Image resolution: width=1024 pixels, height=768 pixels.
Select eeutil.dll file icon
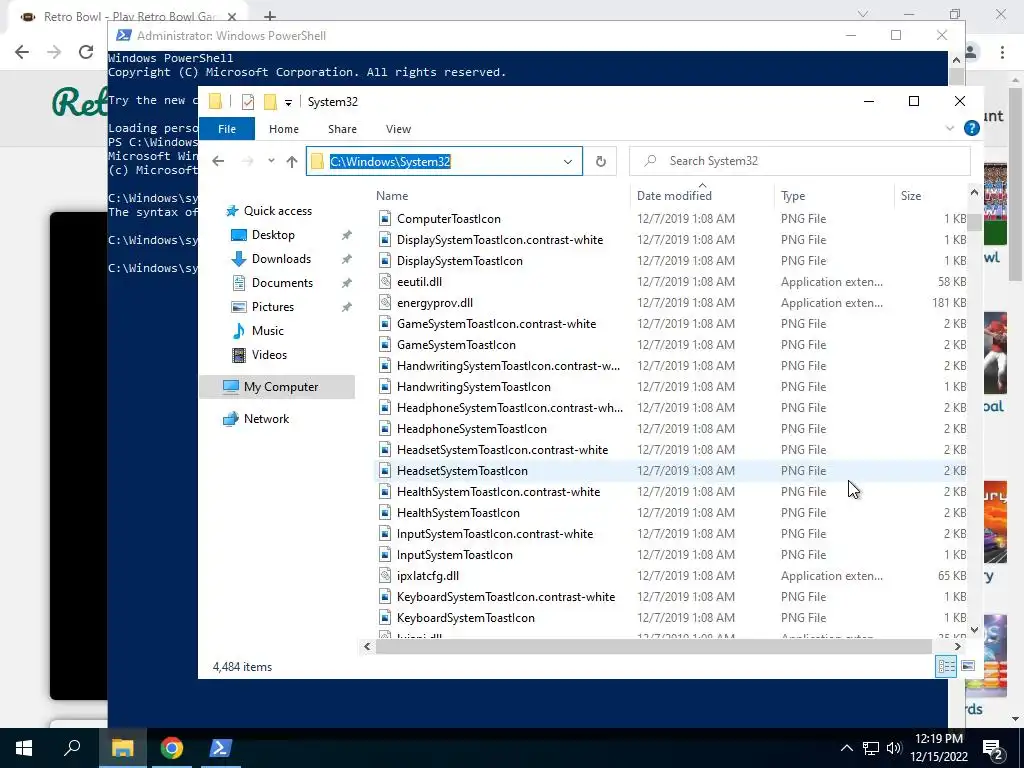click(385, 281)
